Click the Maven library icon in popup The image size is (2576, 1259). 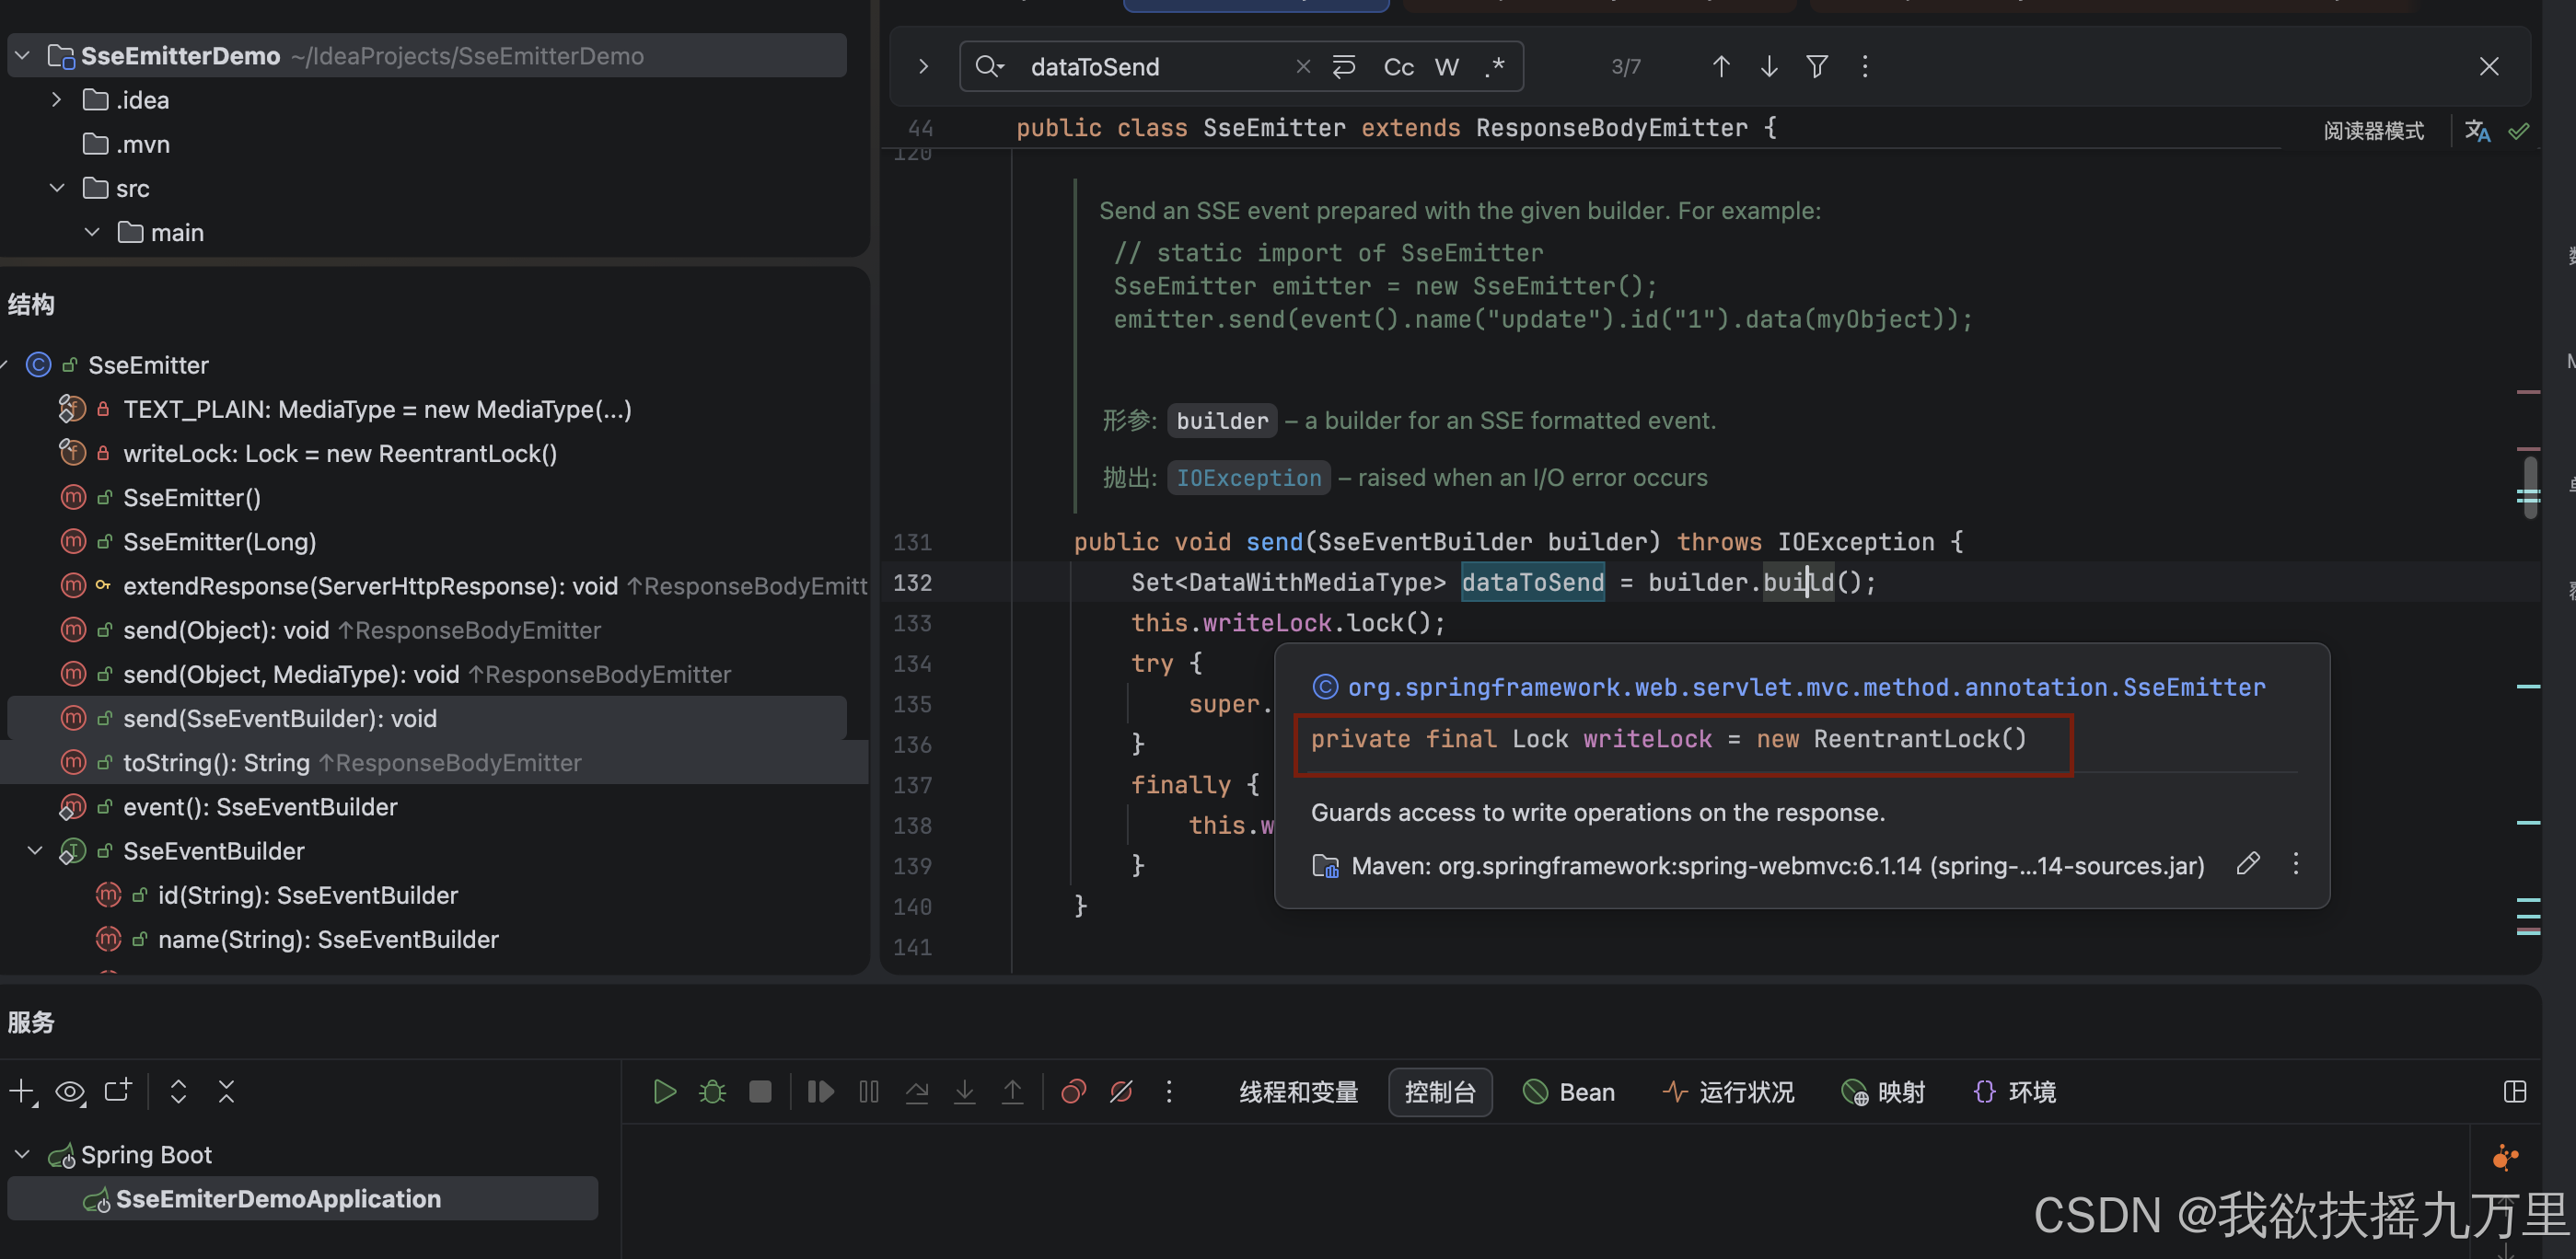tap(1325, 865)
